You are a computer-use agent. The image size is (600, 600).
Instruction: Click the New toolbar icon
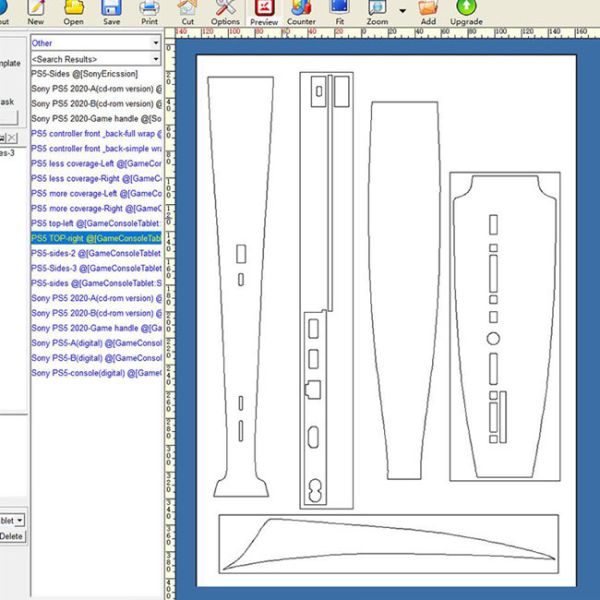point(36,12)
